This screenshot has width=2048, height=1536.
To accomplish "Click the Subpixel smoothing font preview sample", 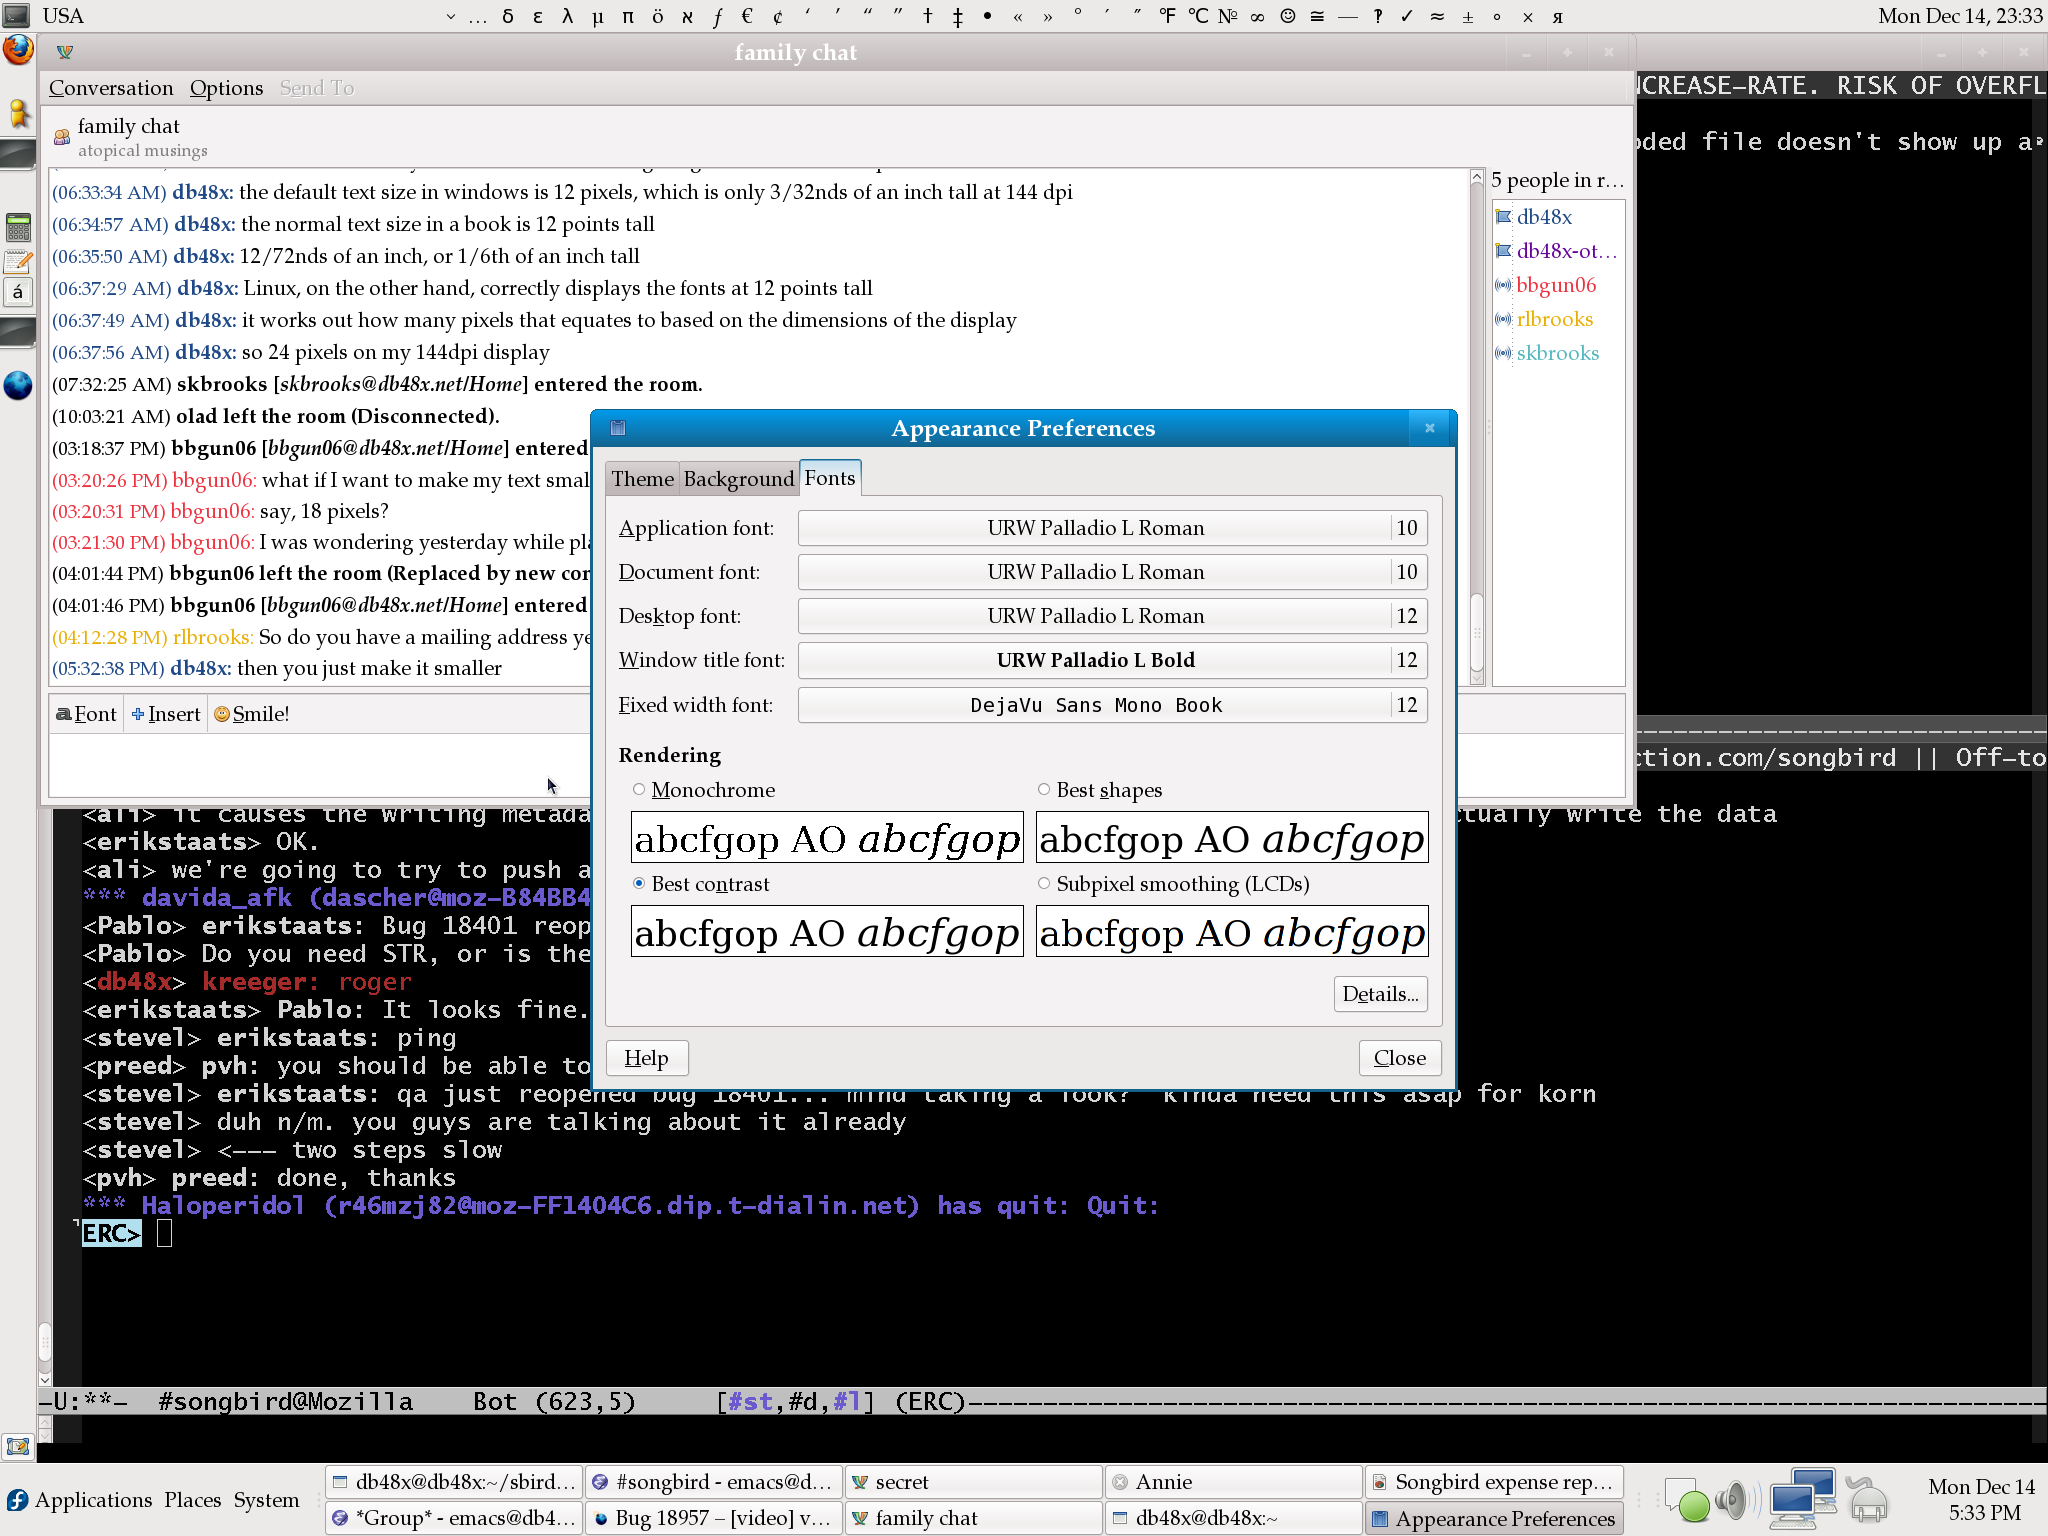I will point(1232,932).
